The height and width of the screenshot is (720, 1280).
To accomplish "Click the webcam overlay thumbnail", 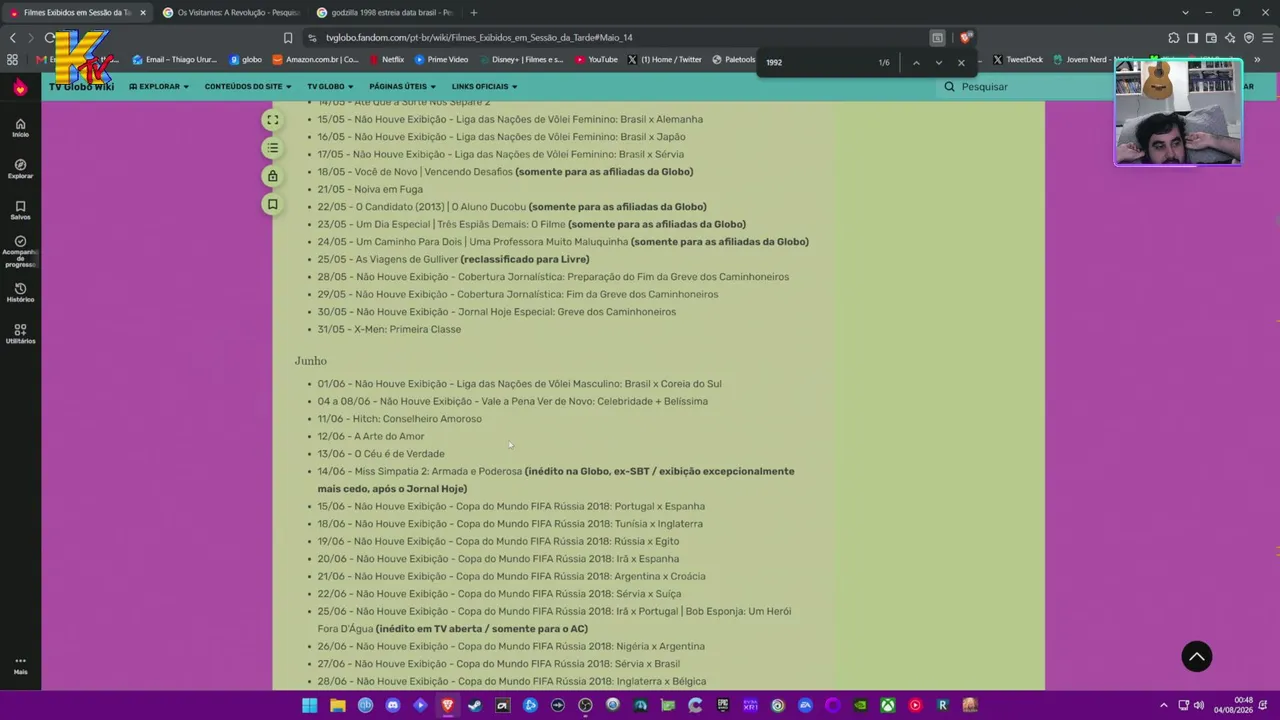I will 1178,111.
